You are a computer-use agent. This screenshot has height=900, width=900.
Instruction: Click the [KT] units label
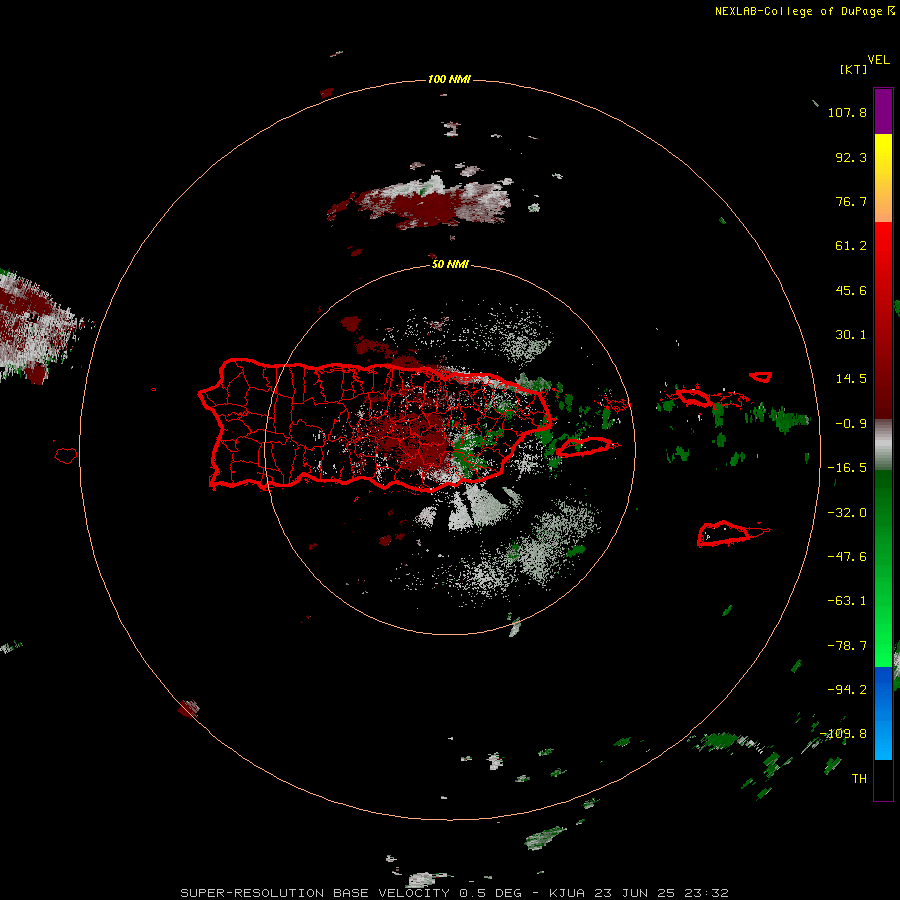[x=853, y=69]
